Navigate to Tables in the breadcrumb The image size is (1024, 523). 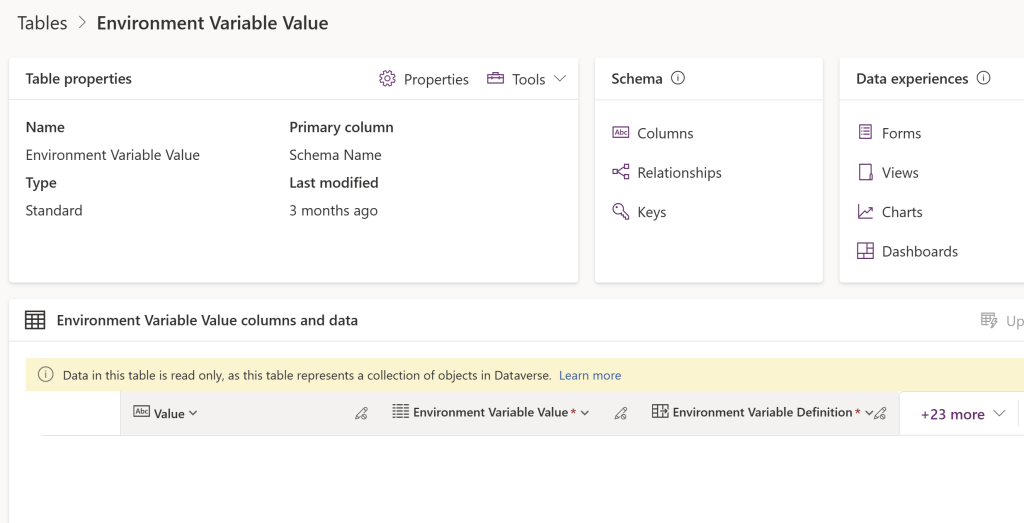click(x=42, y=23)
